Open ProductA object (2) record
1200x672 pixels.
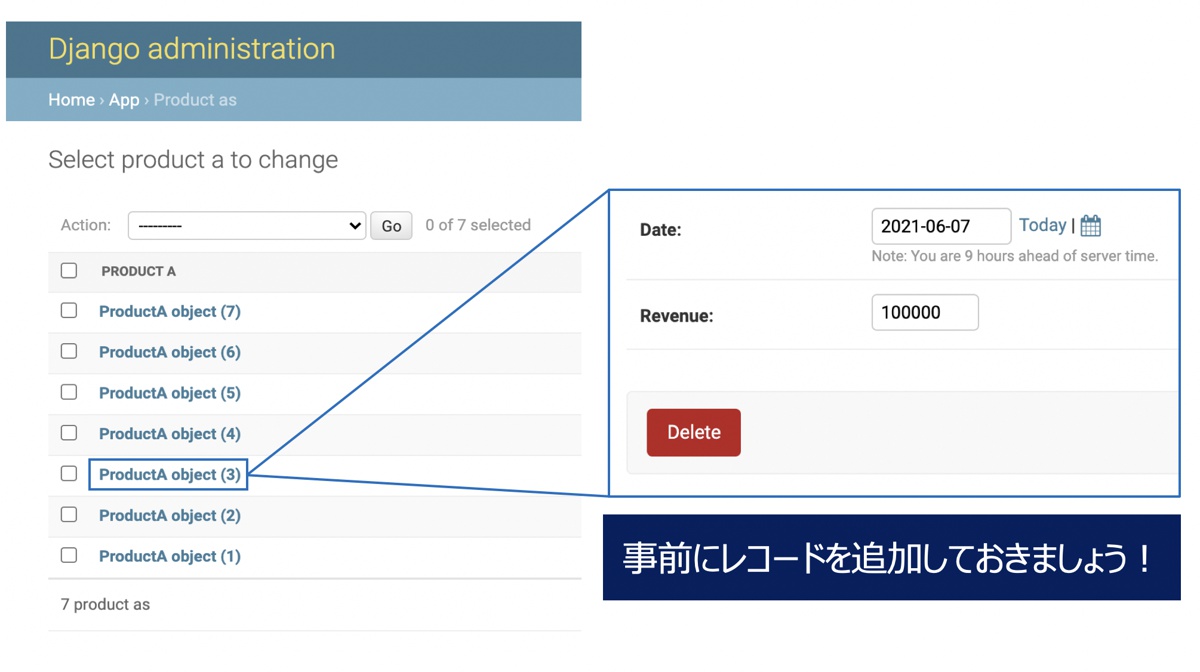pos(169,516)
